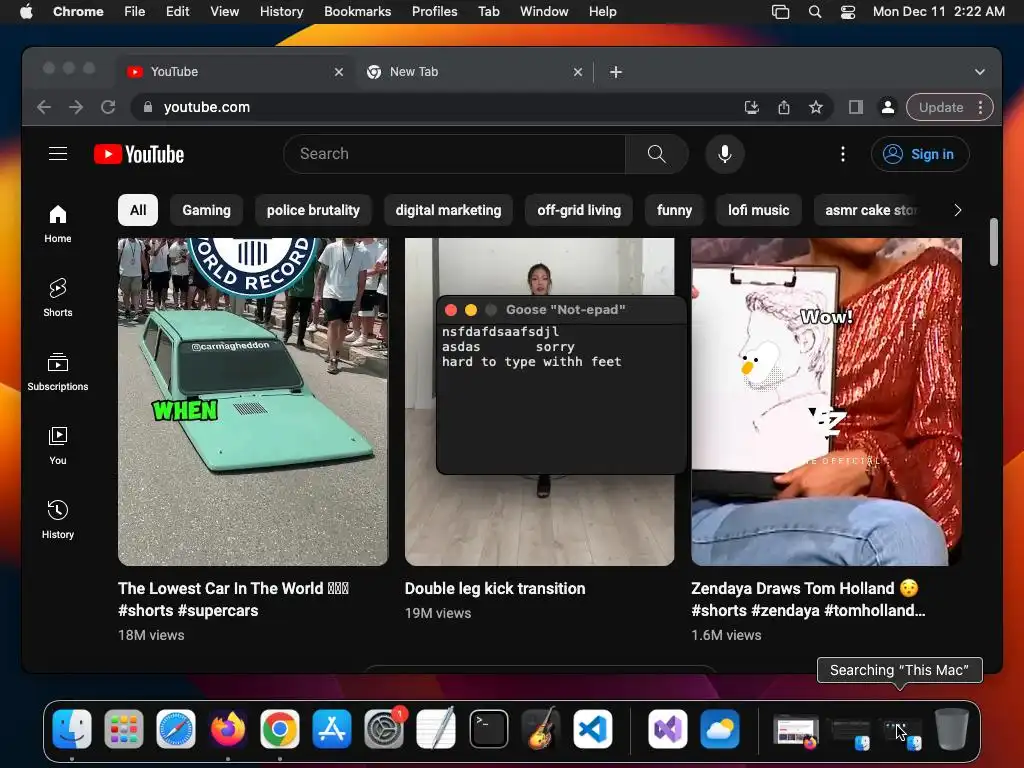Open Chrome profile avatar
This screenshot has width=1024, height=768.
tap(888, 107)
